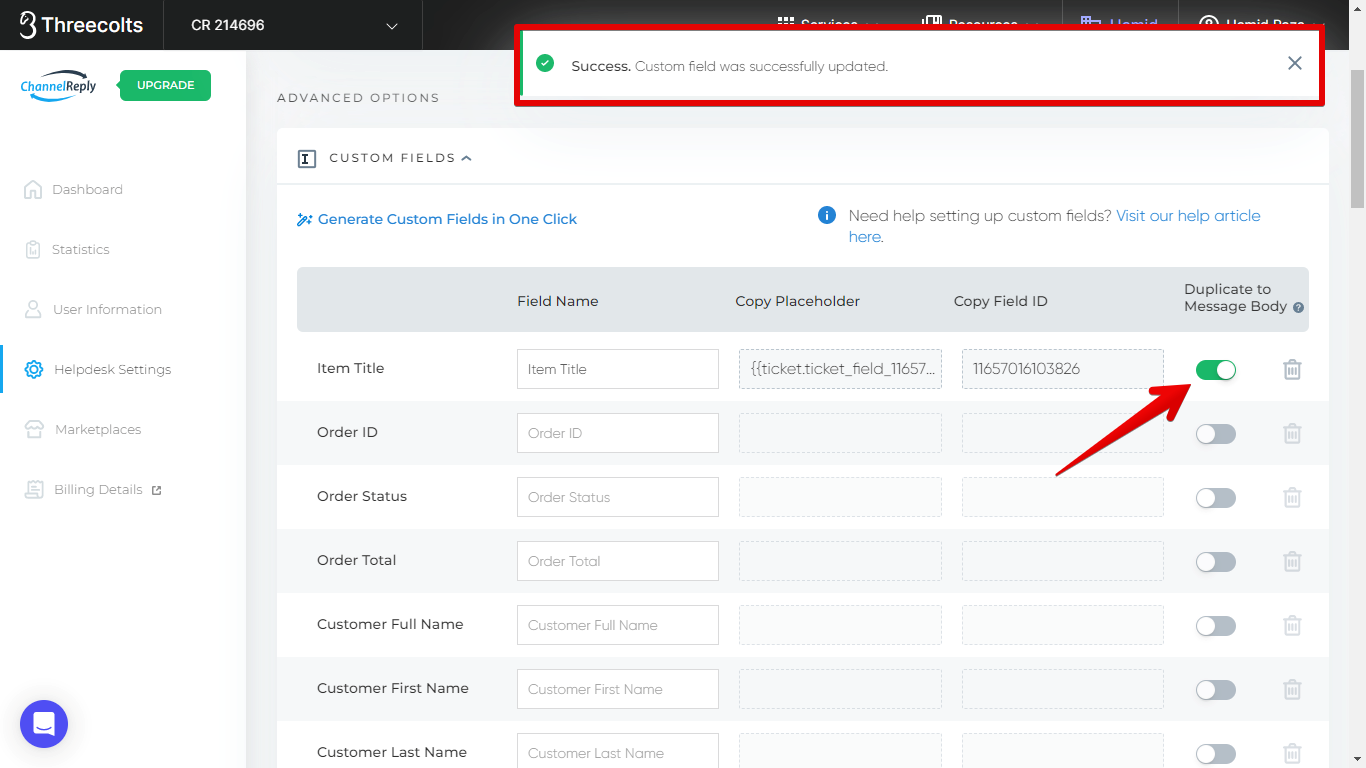
Task: Click trash icon for Order Total row
Action: pyautogui.click(x=1292, y=561)
